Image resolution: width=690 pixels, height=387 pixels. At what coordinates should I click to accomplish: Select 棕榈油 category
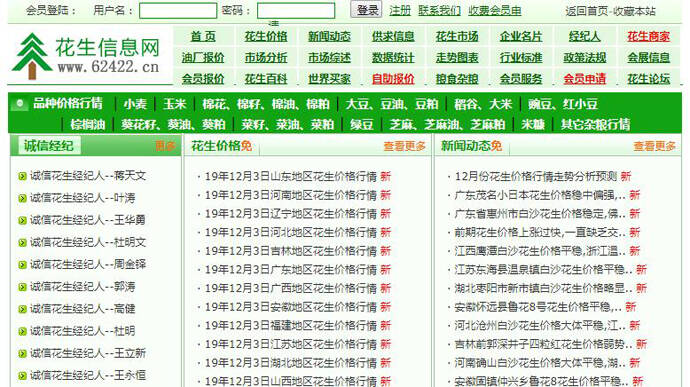pyautogui.click(x=88, y=125)
